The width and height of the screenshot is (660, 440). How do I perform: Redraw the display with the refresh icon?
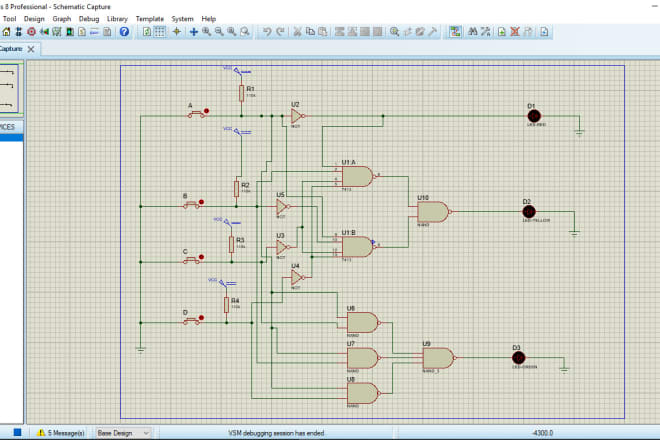tap(147, 32)
